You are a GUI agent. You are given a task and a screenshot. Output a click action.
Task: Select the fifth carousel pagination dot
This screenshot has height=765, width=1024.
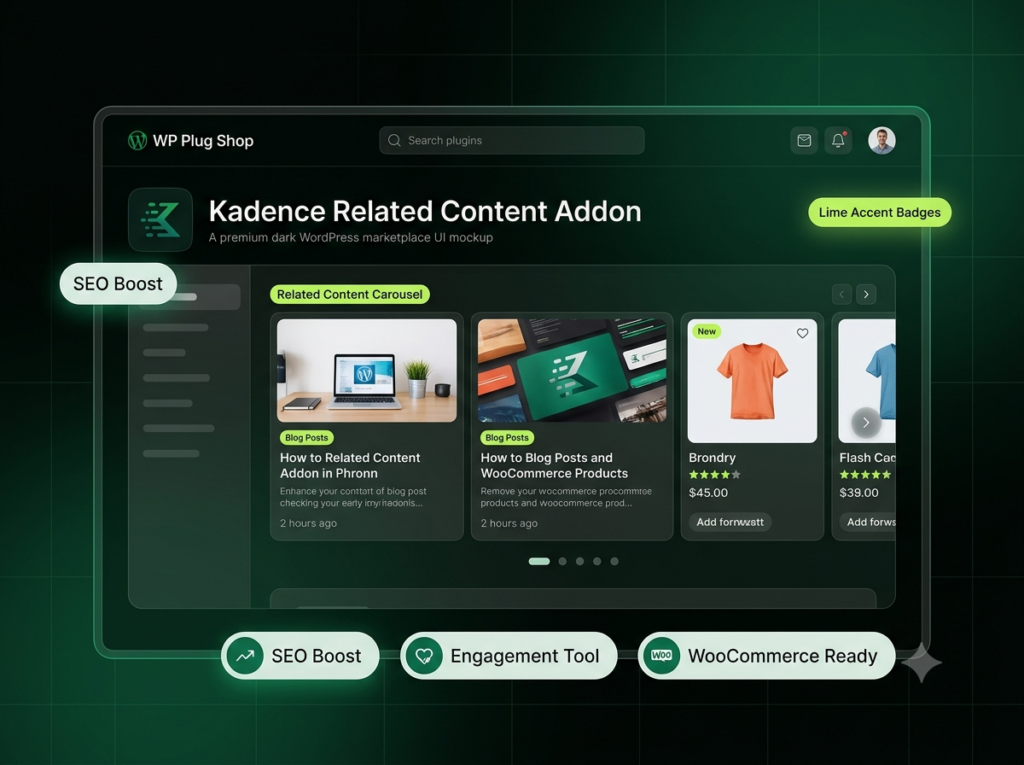click(615, 561)
